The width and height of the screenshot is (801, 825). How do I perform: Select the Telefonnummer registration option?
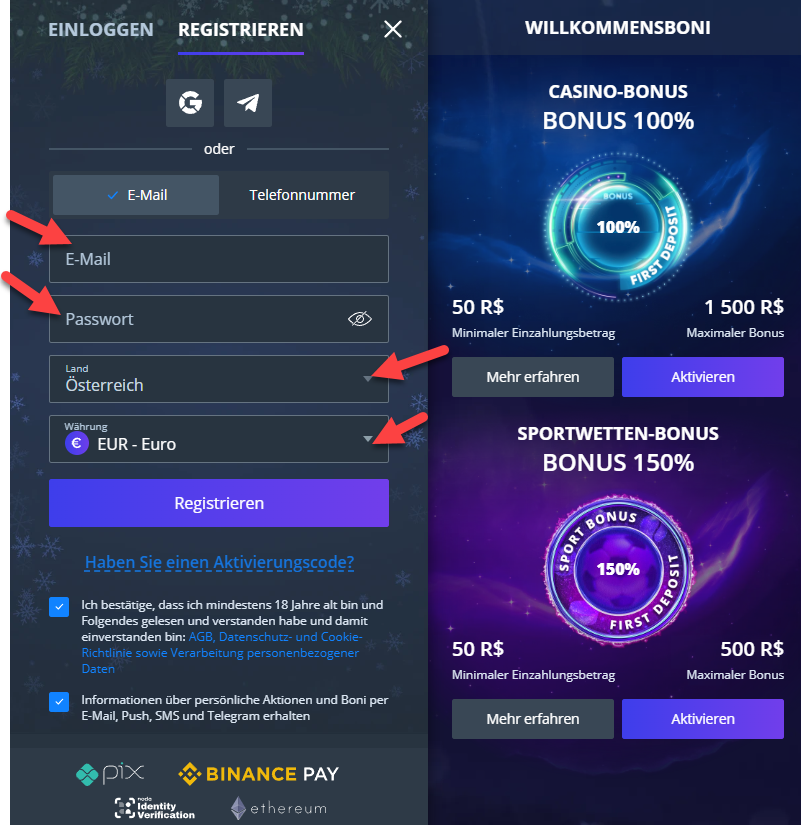point(302,195)
